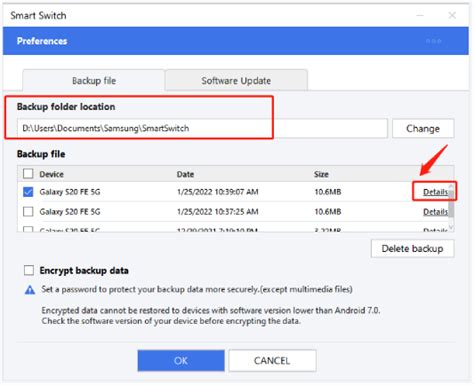Image resolution: width=474 pixels, height=385 pixels.
Task: Click the backup list scrollbar thumb
Action: (x=451, y=203)
